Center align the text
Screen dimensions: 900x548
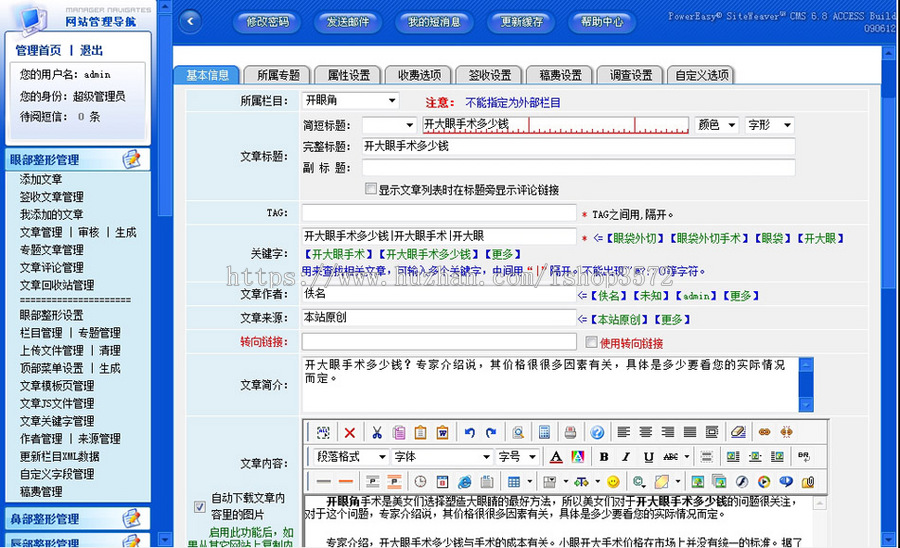click(x=646, y=432)
